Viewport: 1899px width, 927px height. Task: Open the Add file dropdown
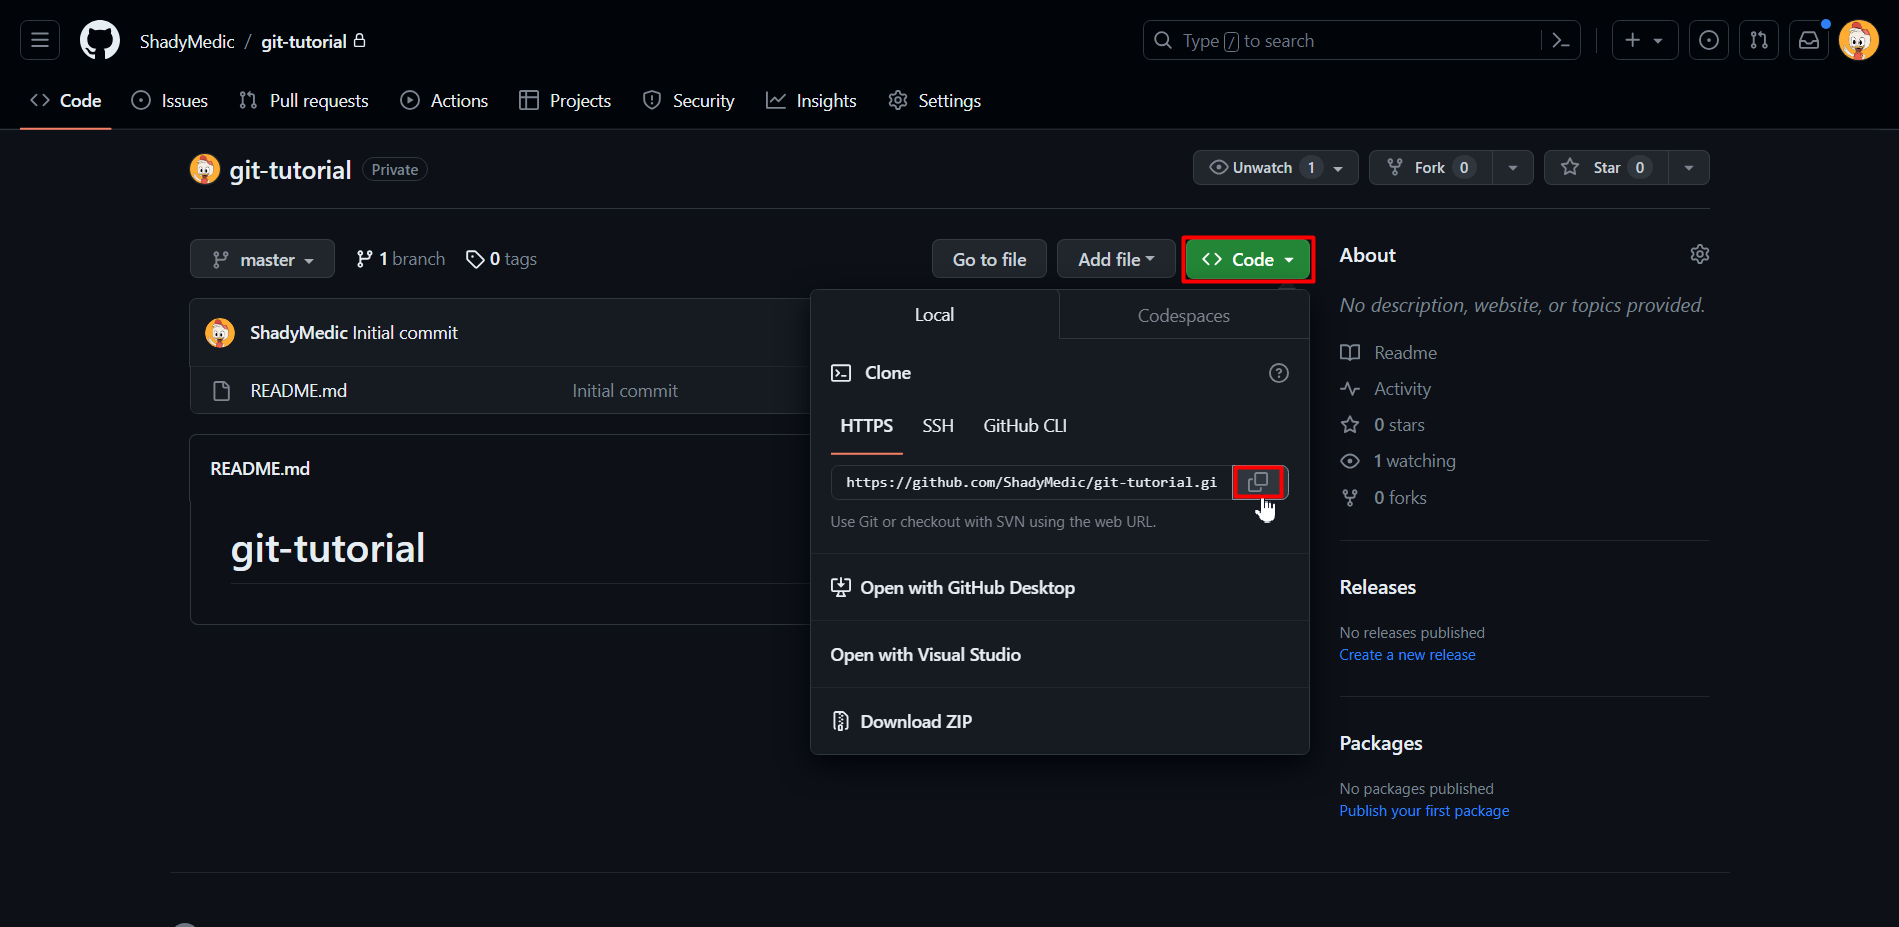(1115, 260)
